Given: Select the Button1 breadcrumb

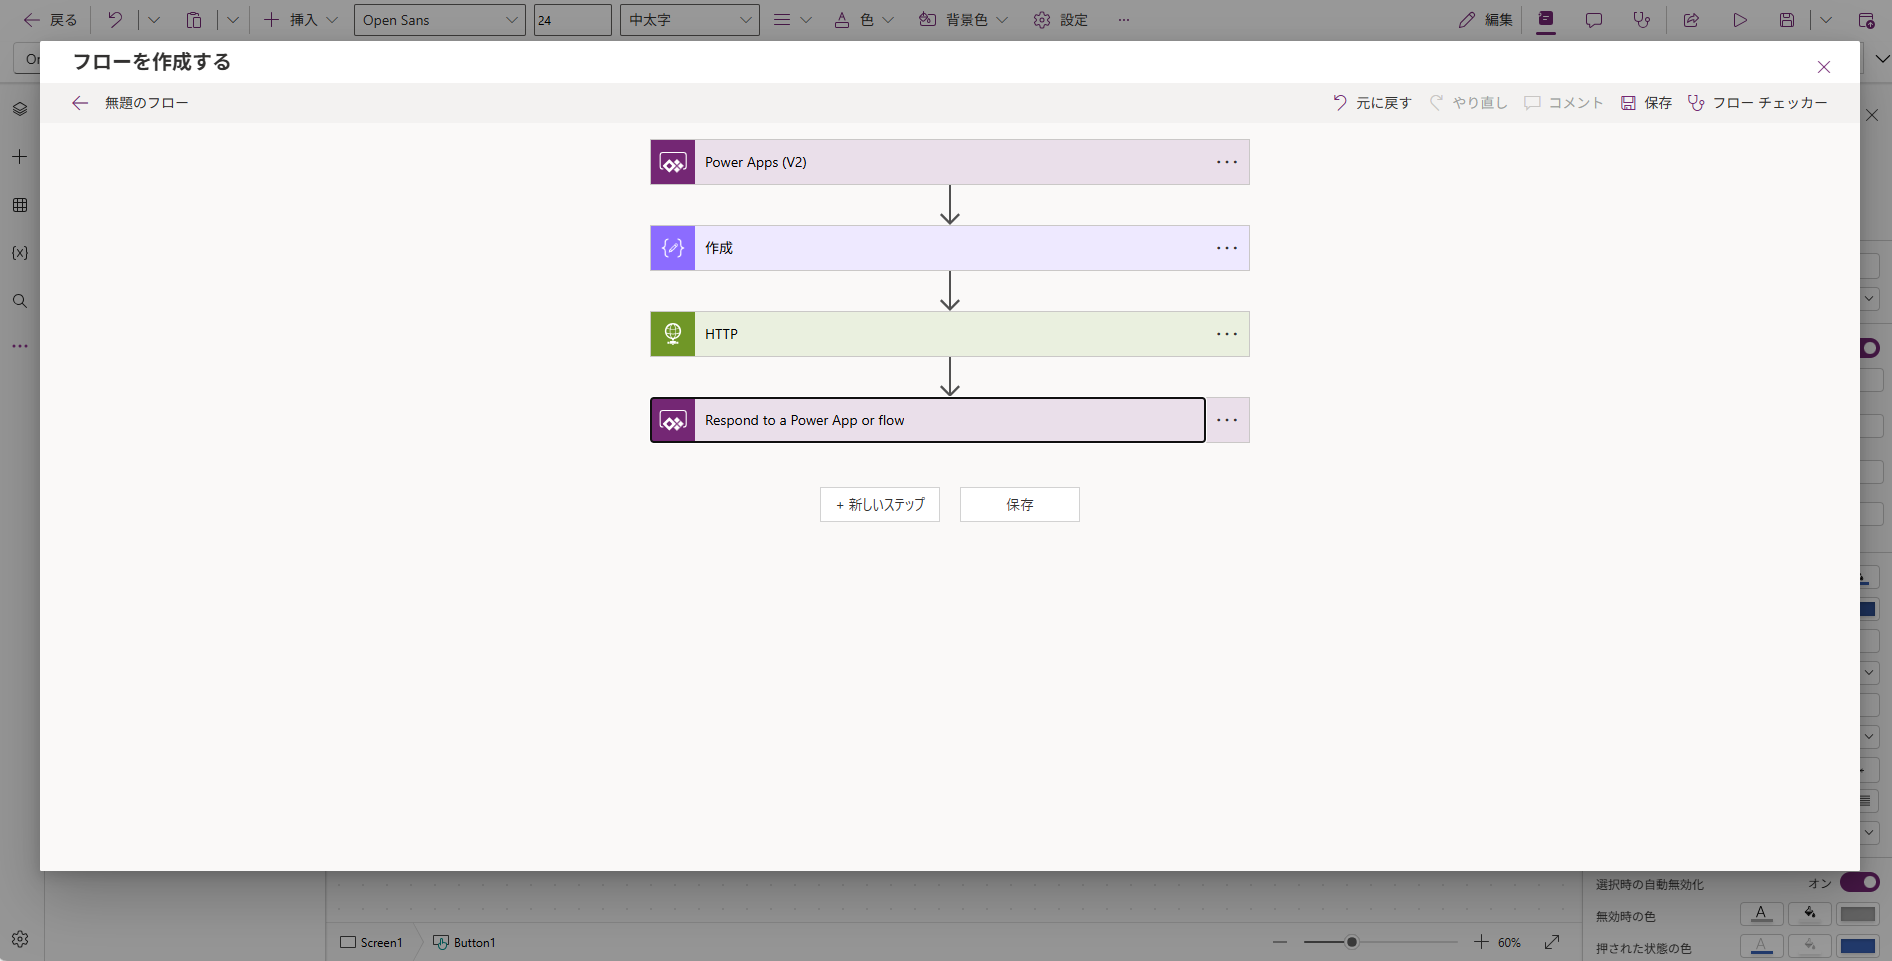Looking at the screenshot, I should pyautogui.click(x=464, y=942).
